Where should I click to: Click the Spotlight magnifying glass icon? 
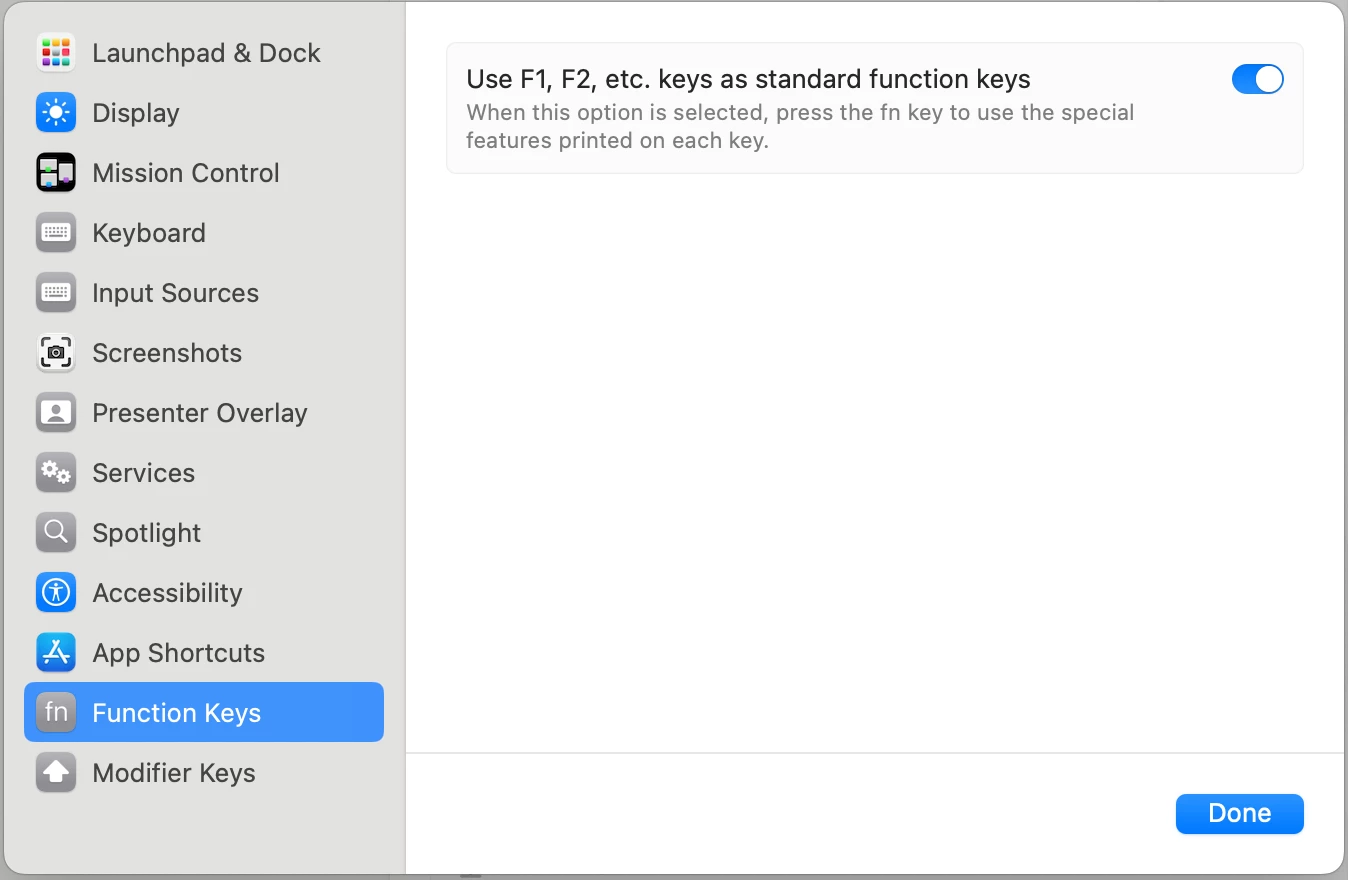tap(56, 533)
